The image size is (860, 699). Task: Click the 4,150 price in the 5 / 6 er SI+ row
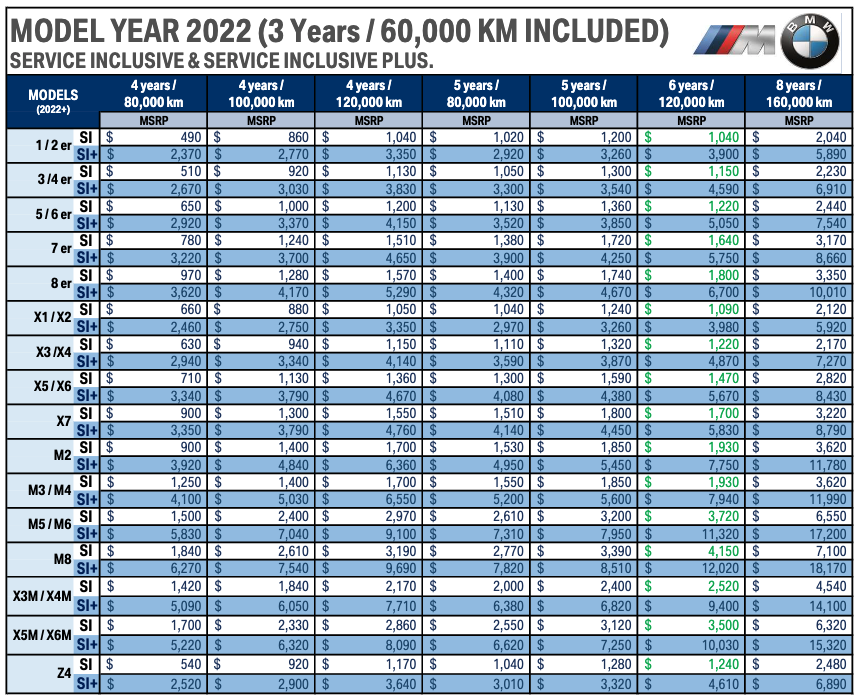click(401, 223)
